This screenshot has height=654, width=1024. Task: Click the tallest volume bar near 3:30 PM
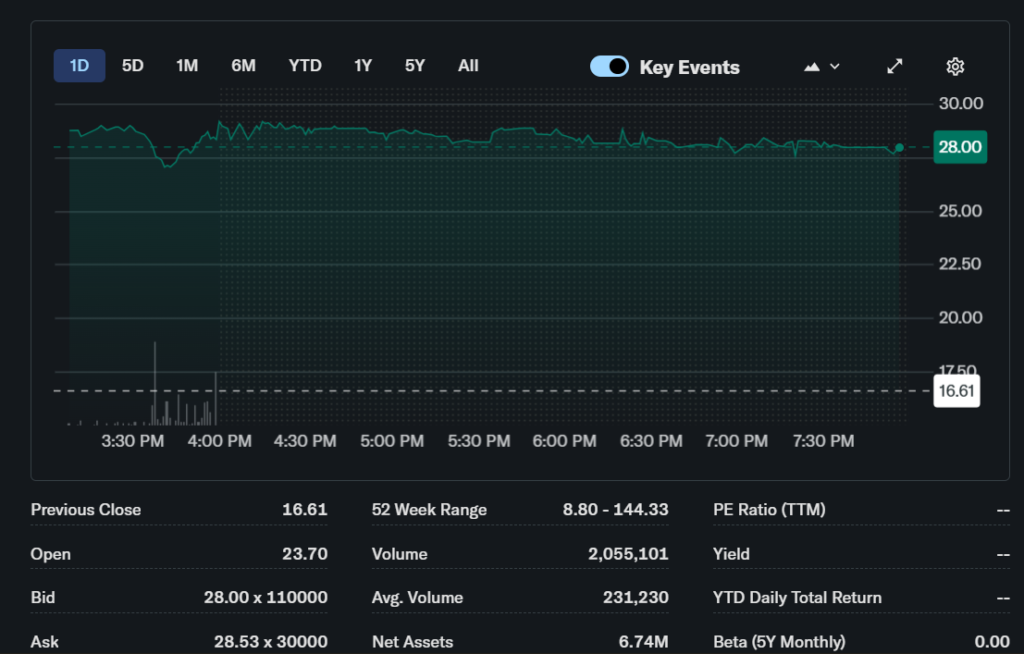pos(155,383)
